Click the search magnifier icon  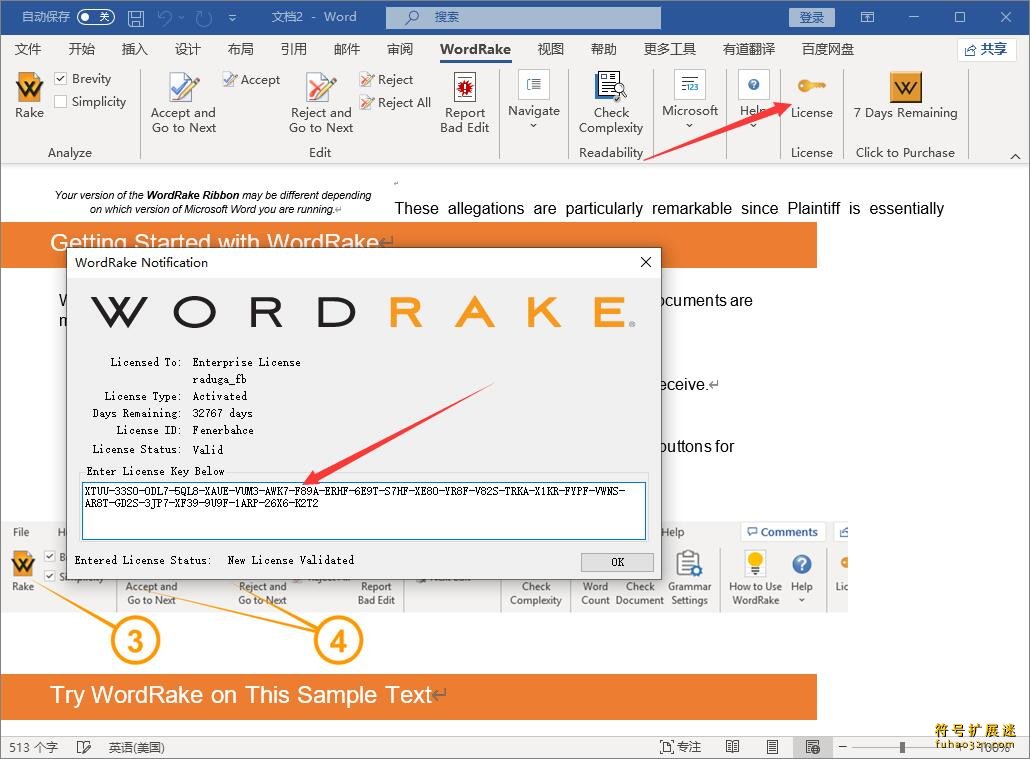[412, 18]
